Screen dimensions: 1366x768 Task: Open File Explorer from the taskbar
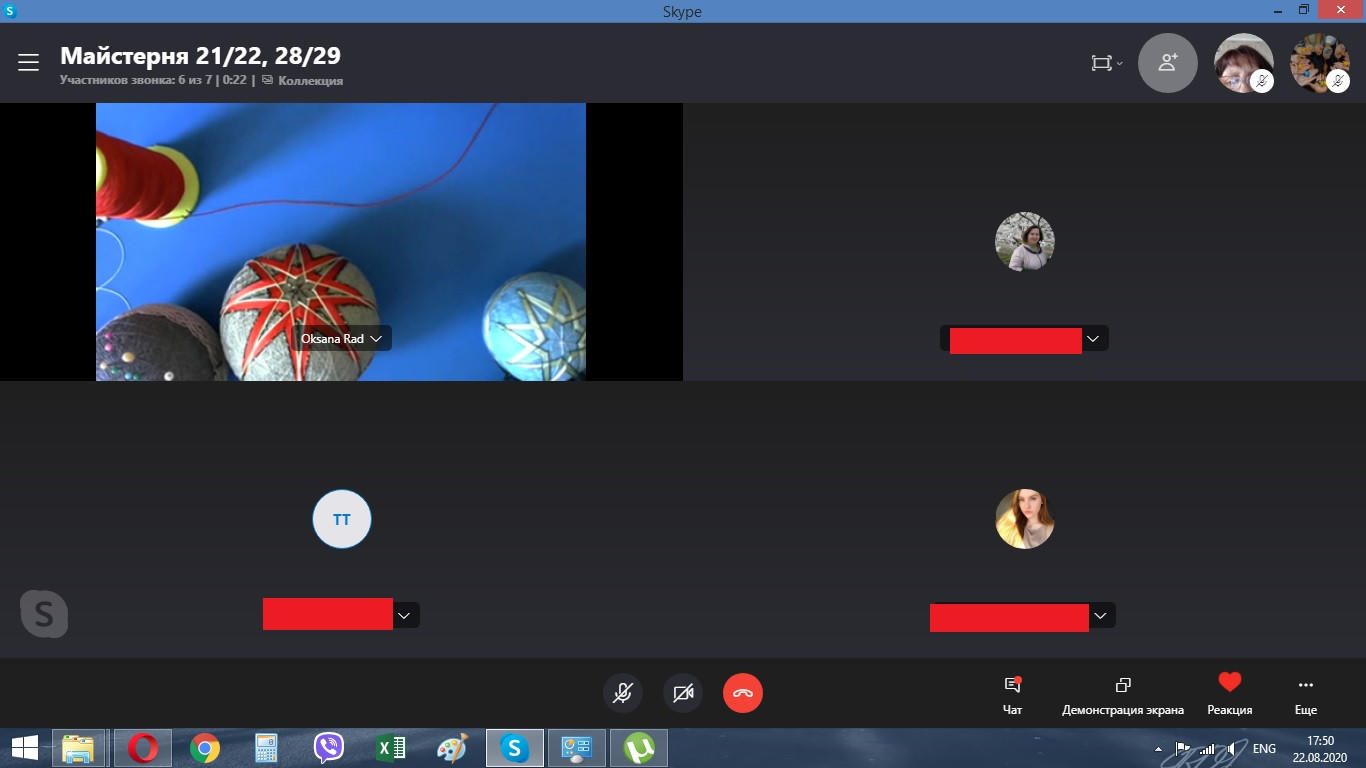pos(78,748)
